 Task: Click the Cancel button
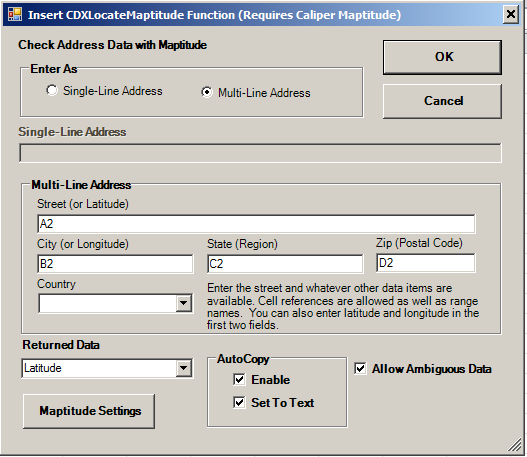click(442, 101)
